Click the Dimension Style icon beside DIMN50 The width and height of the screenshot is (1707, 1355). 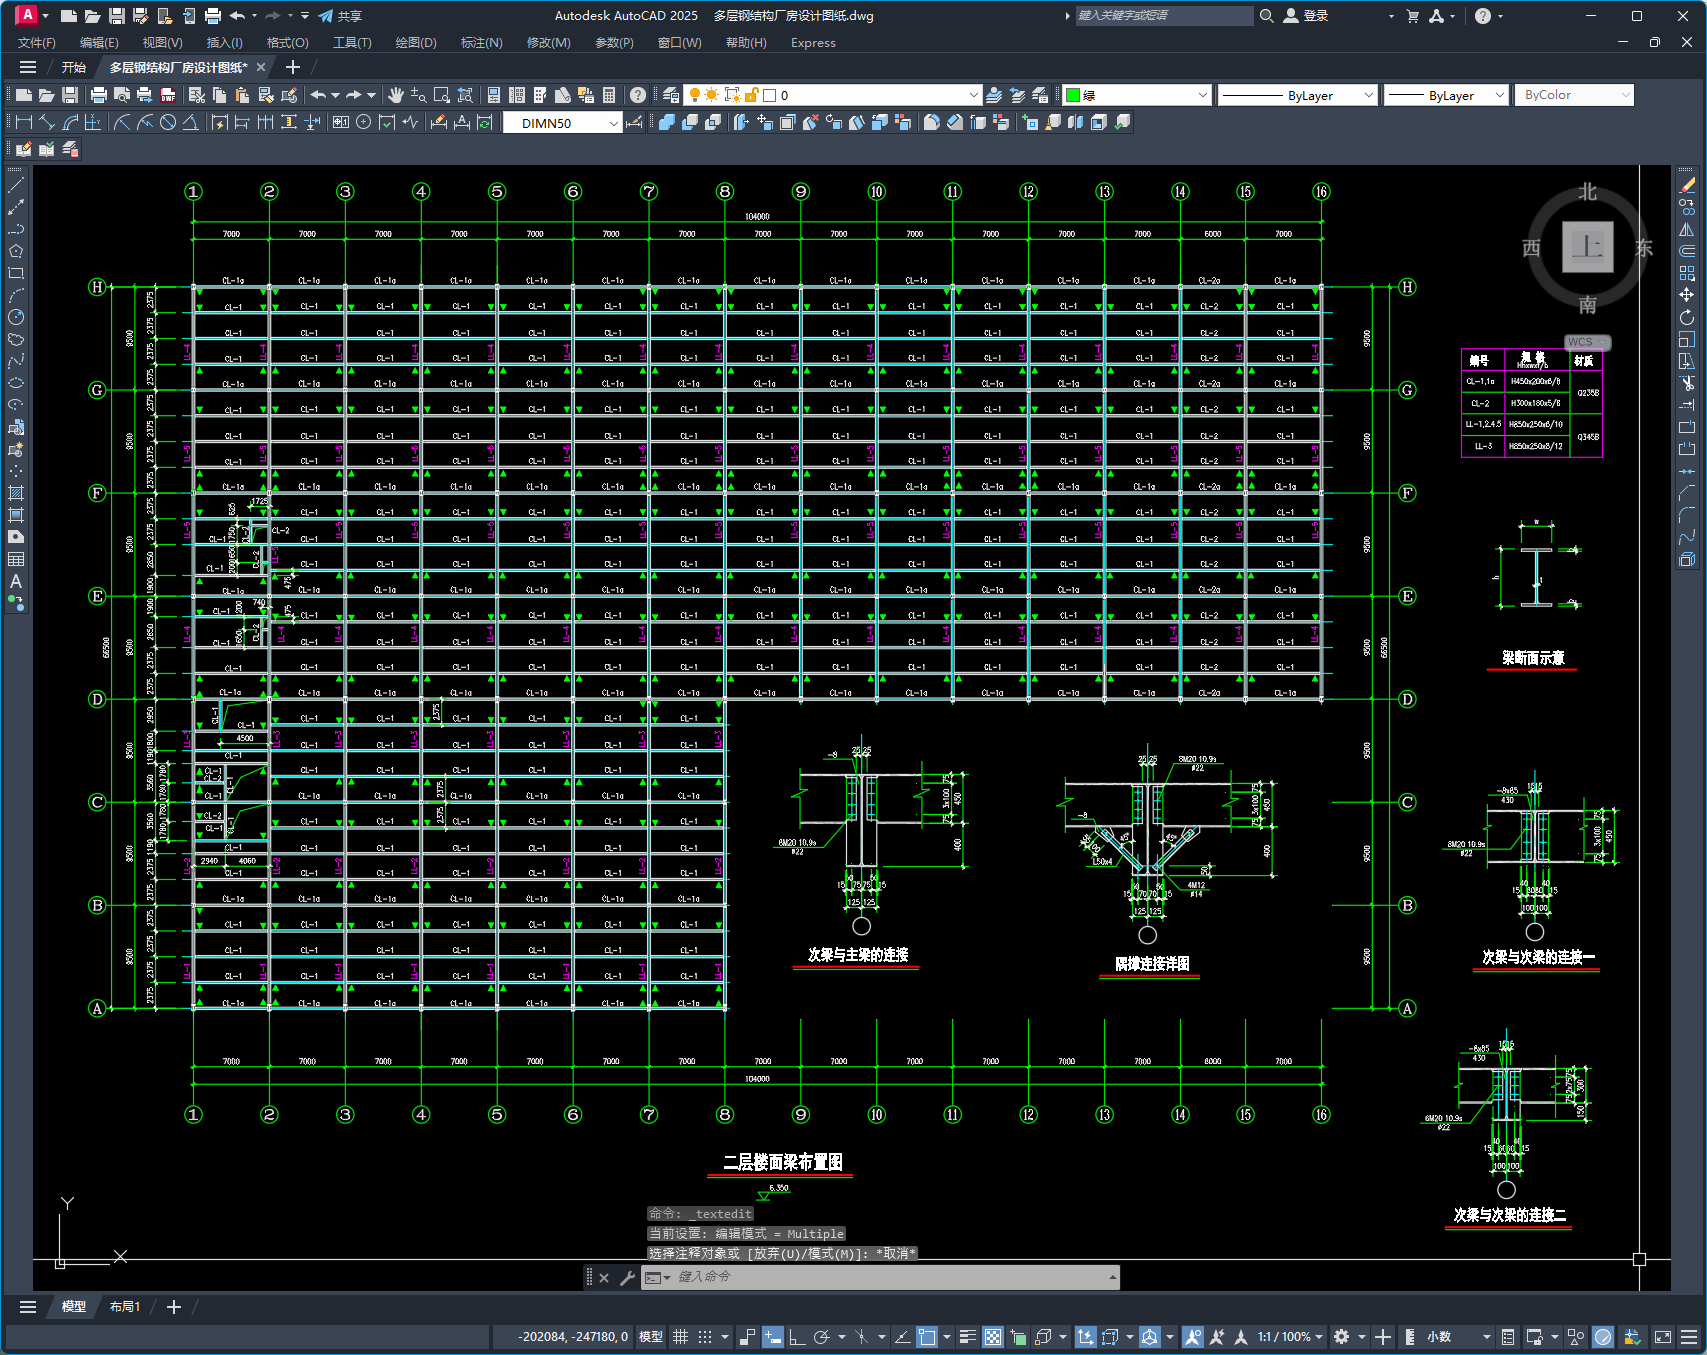pos(634,122)
